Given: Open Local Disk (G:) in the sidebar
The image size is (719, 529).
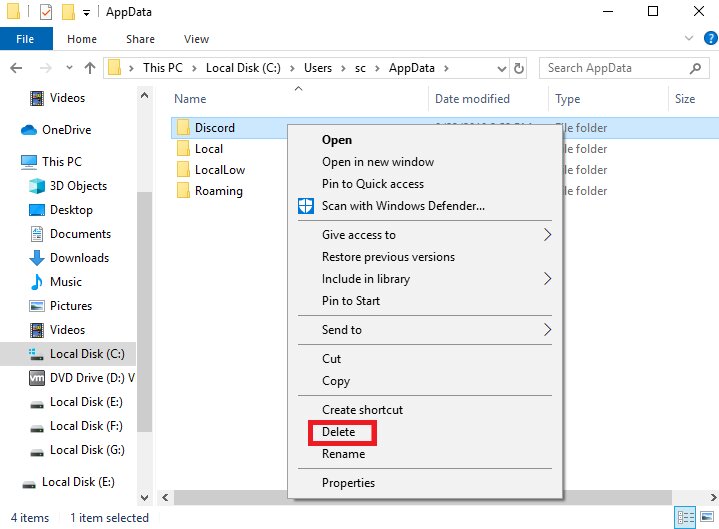Looking at the screenshot, I should point(76,450).
